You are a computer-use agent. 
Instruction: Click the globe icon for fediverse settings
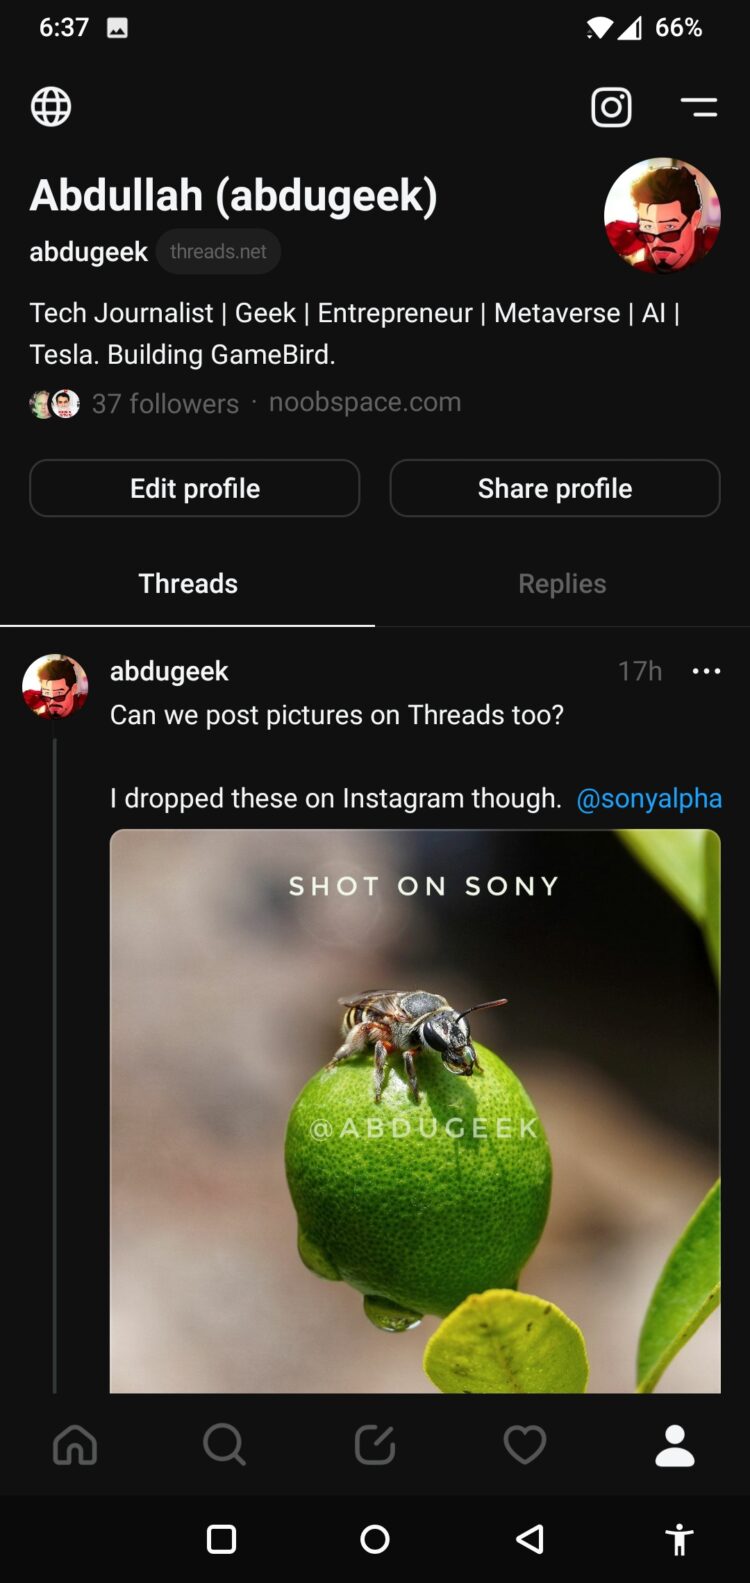click(x=51, y=107)
